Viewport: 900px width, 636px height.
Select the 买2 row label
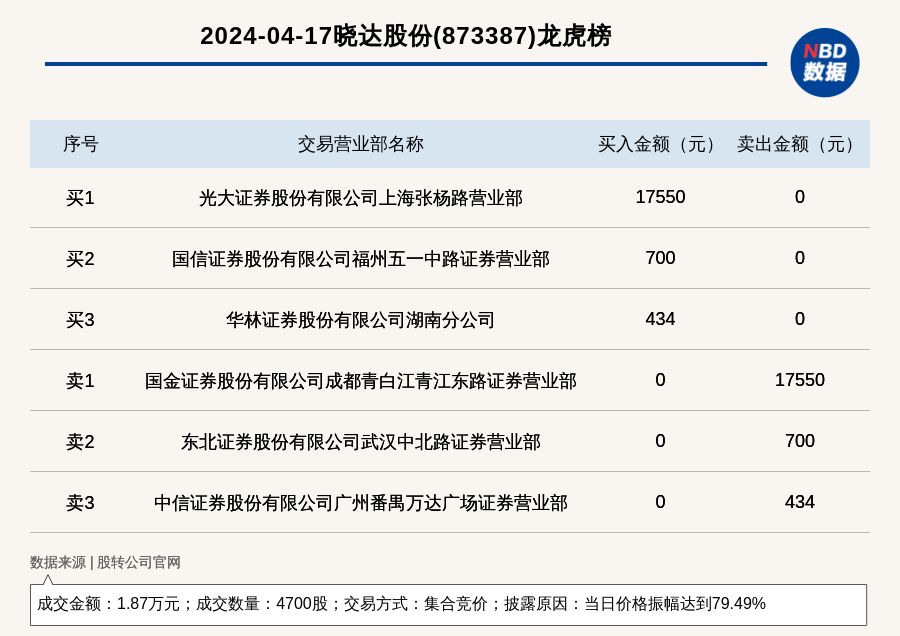[x=80, y=259]
